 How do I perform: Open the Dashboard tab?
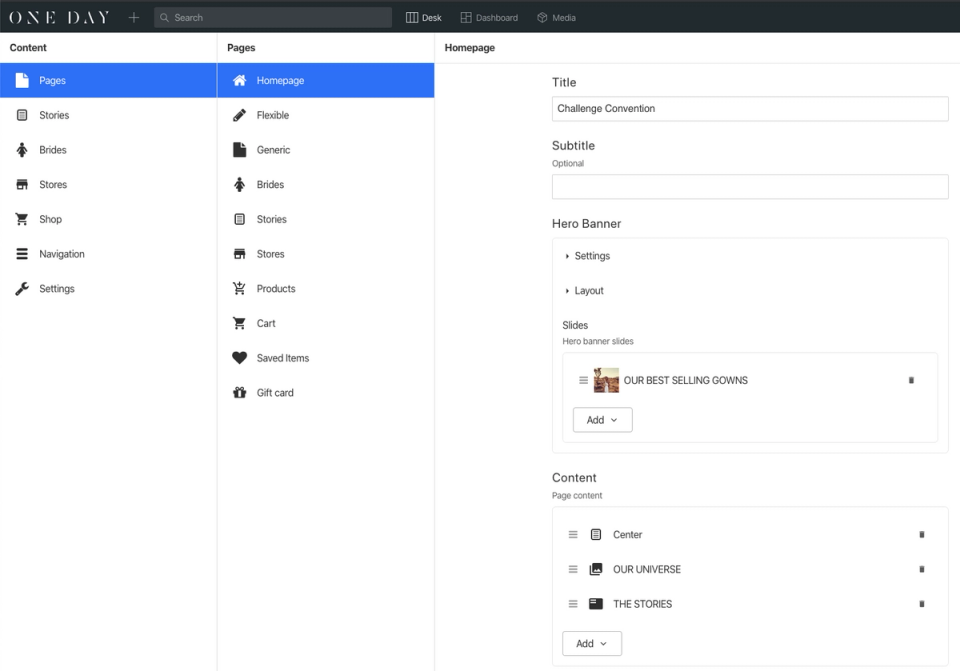[x=489, y=18]
